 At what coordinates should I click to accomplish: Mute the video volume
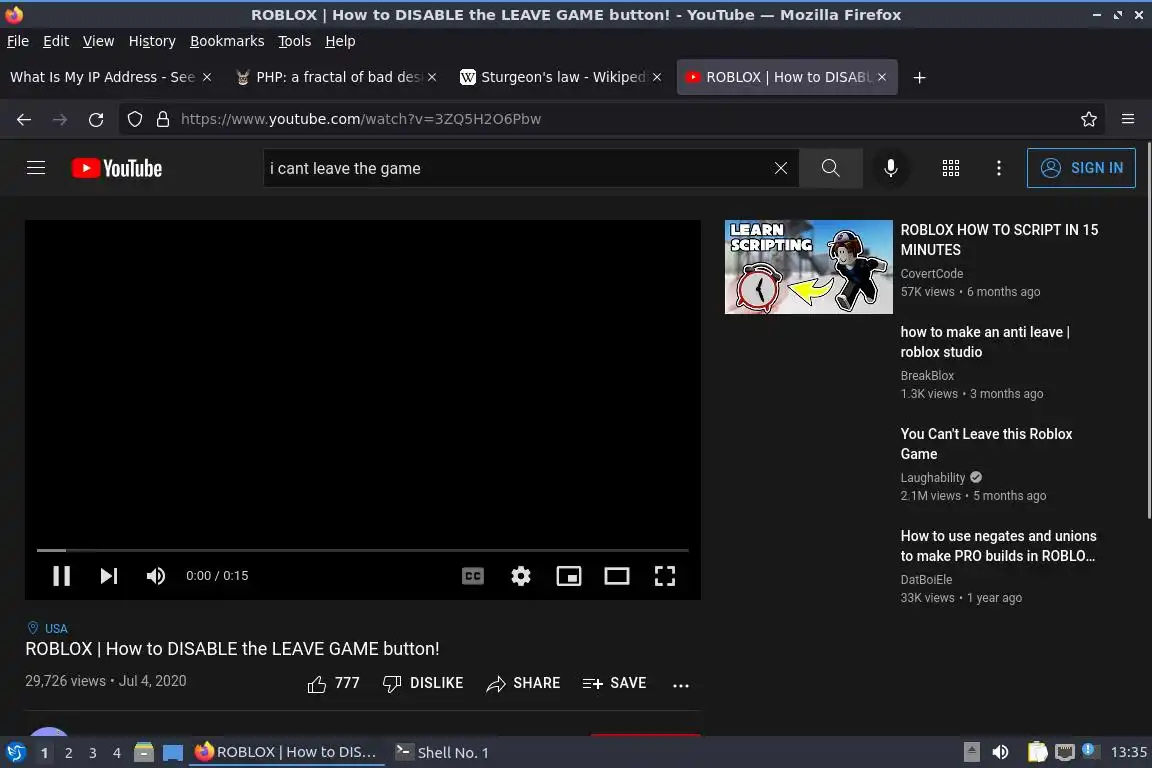tap(156, 576)
